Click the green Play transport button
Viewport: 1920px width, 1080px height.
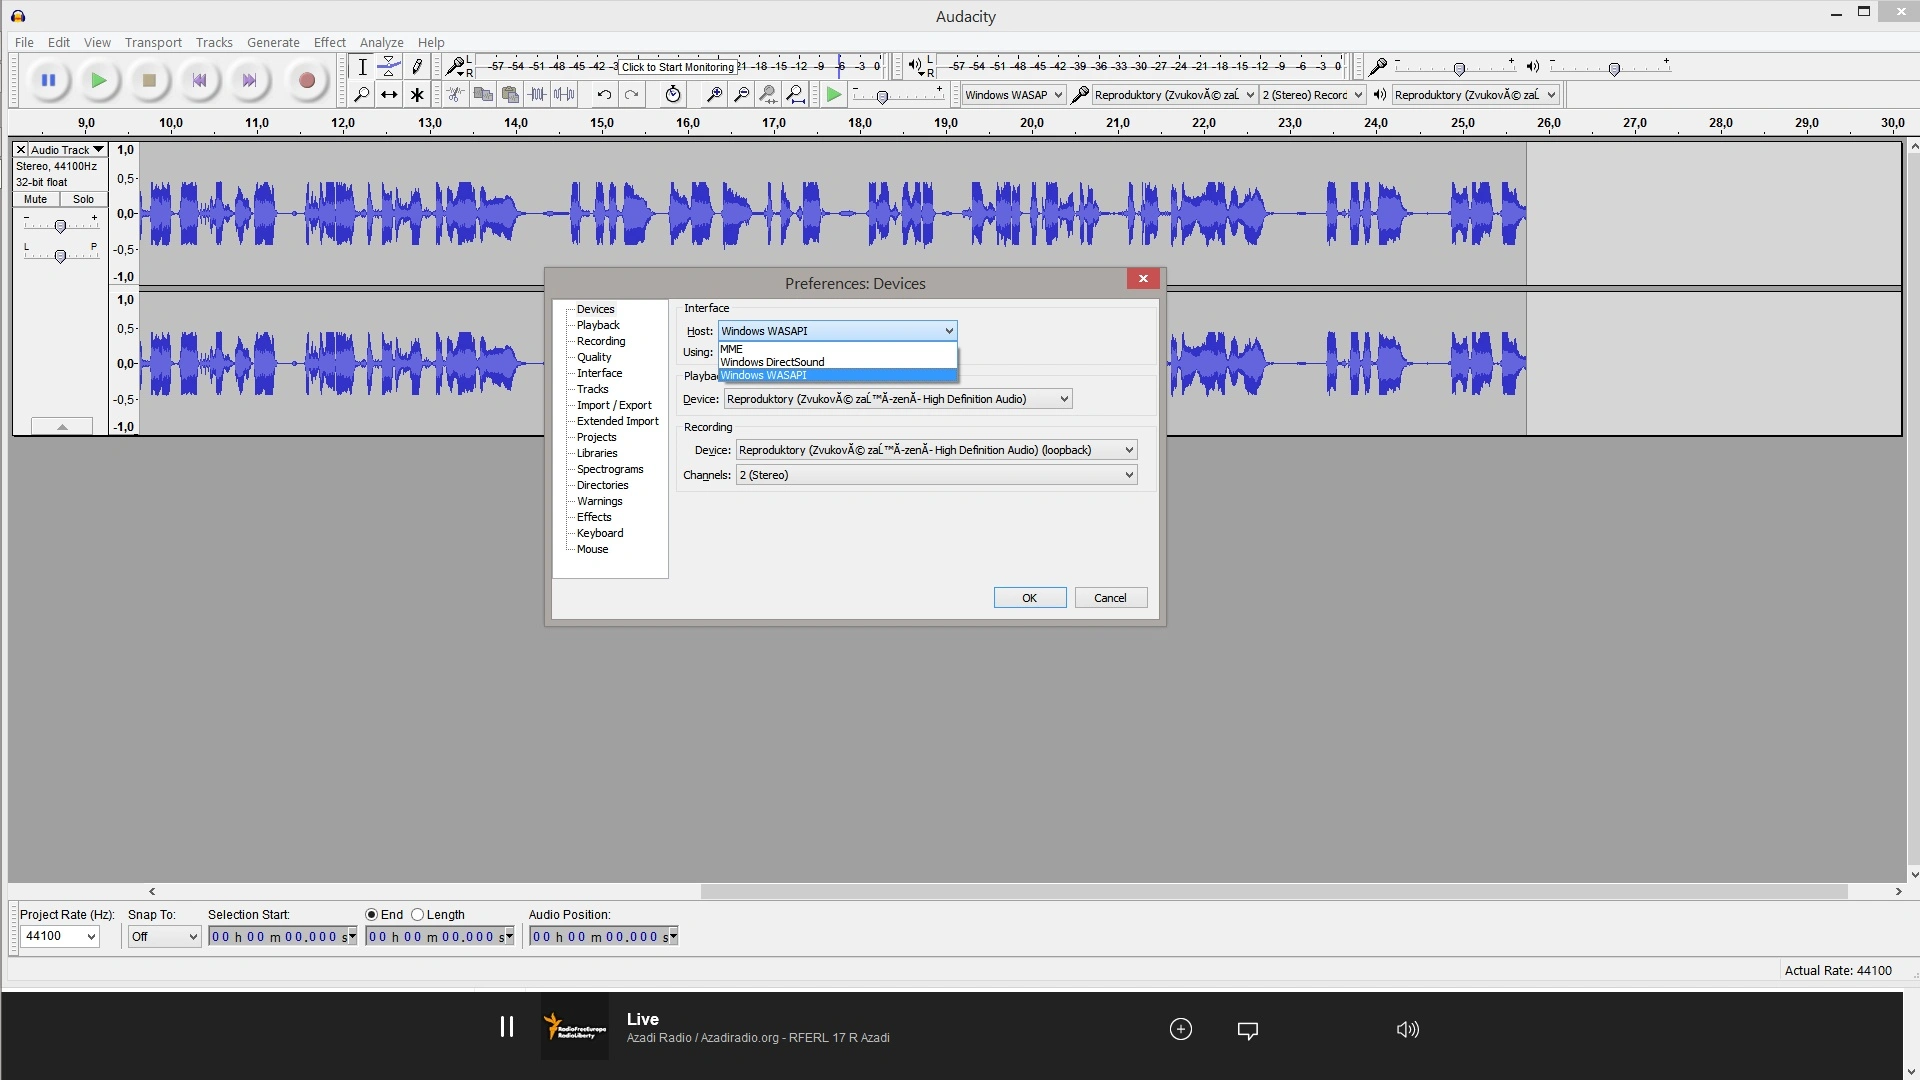[98, 80]
